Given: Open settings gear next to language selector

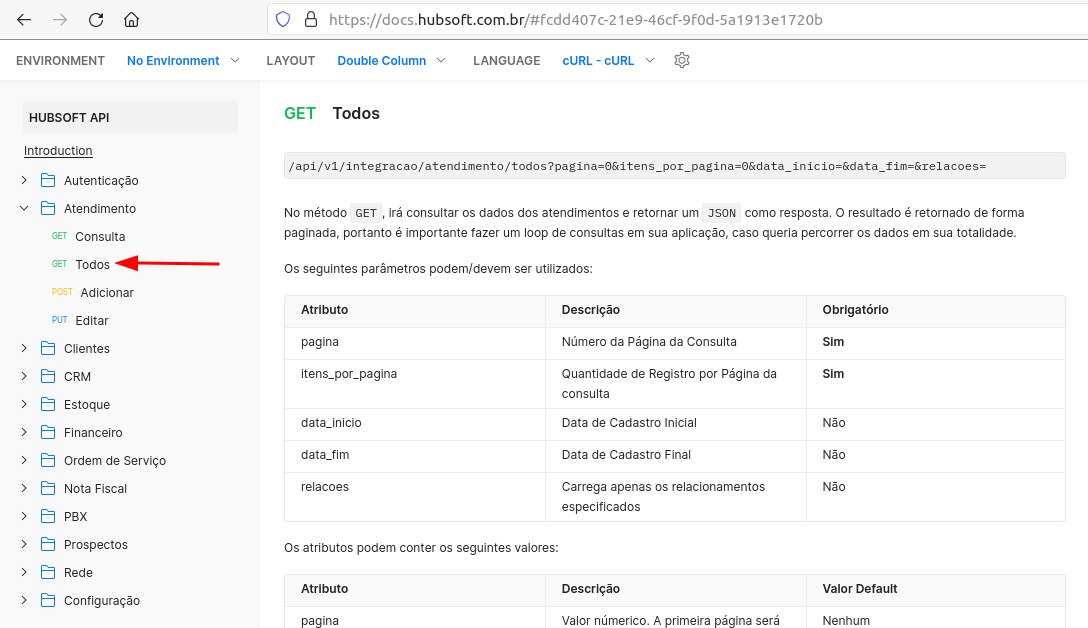Looking at the screenshot, I should point(682,60).
